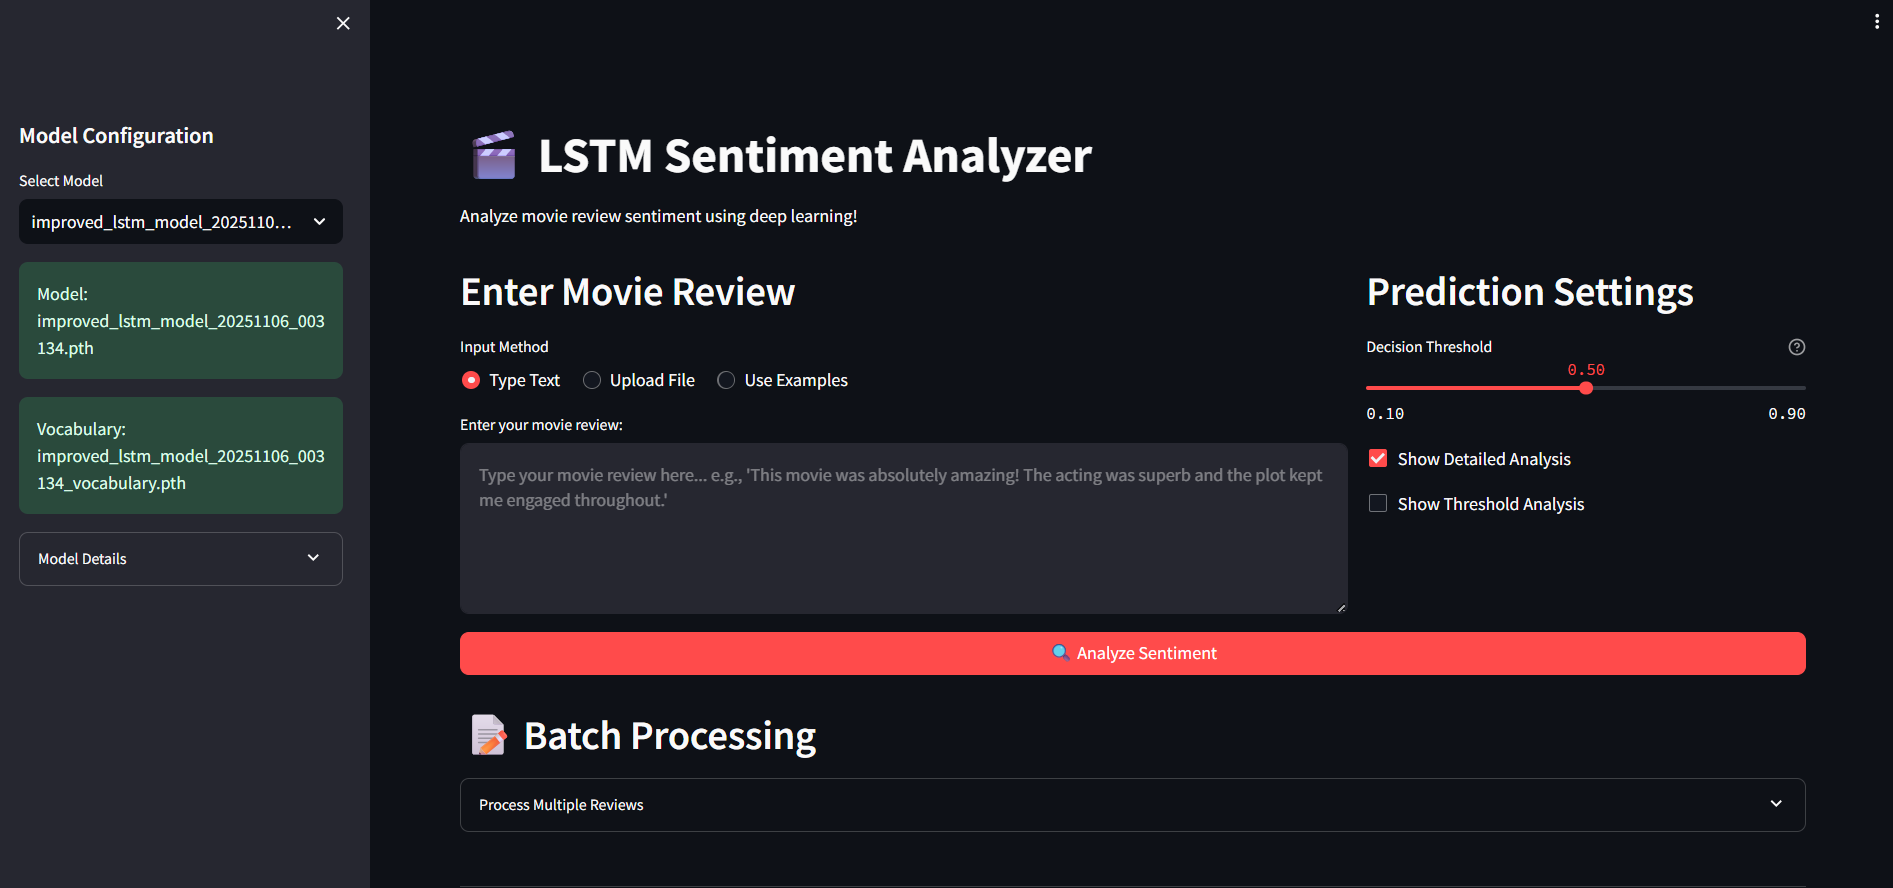
Task: Click the 0.10 slider minimum label
Action: tap(1385, 414)
